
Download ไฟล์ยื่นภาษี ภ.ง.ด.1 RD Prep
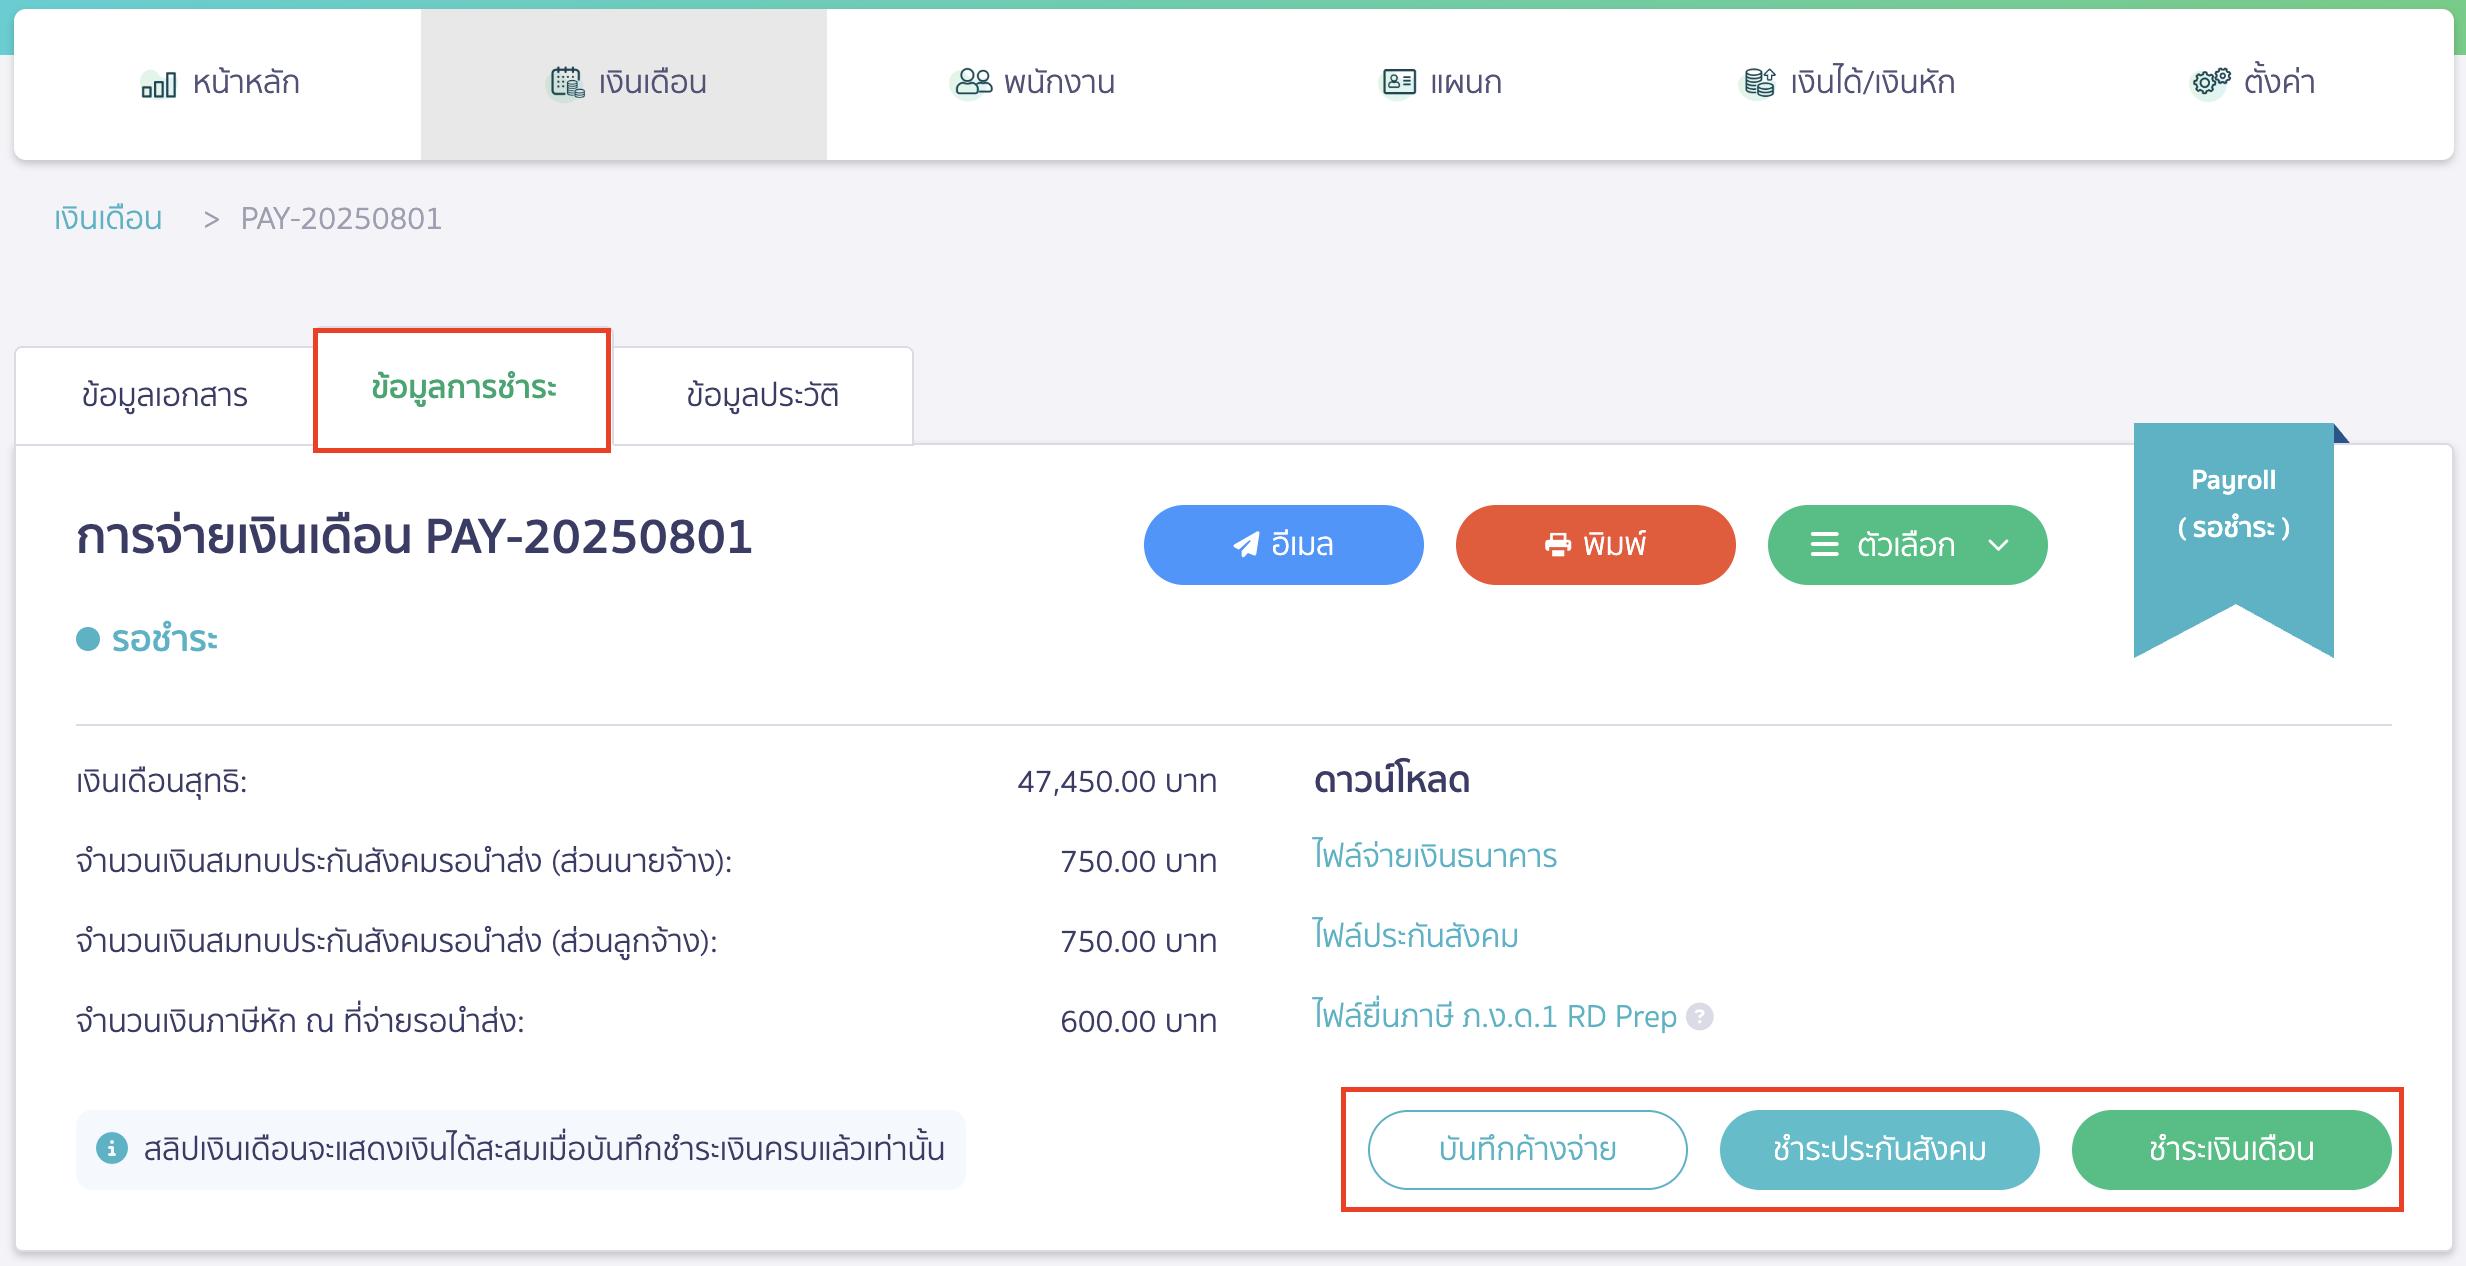pos(1494,1016)
